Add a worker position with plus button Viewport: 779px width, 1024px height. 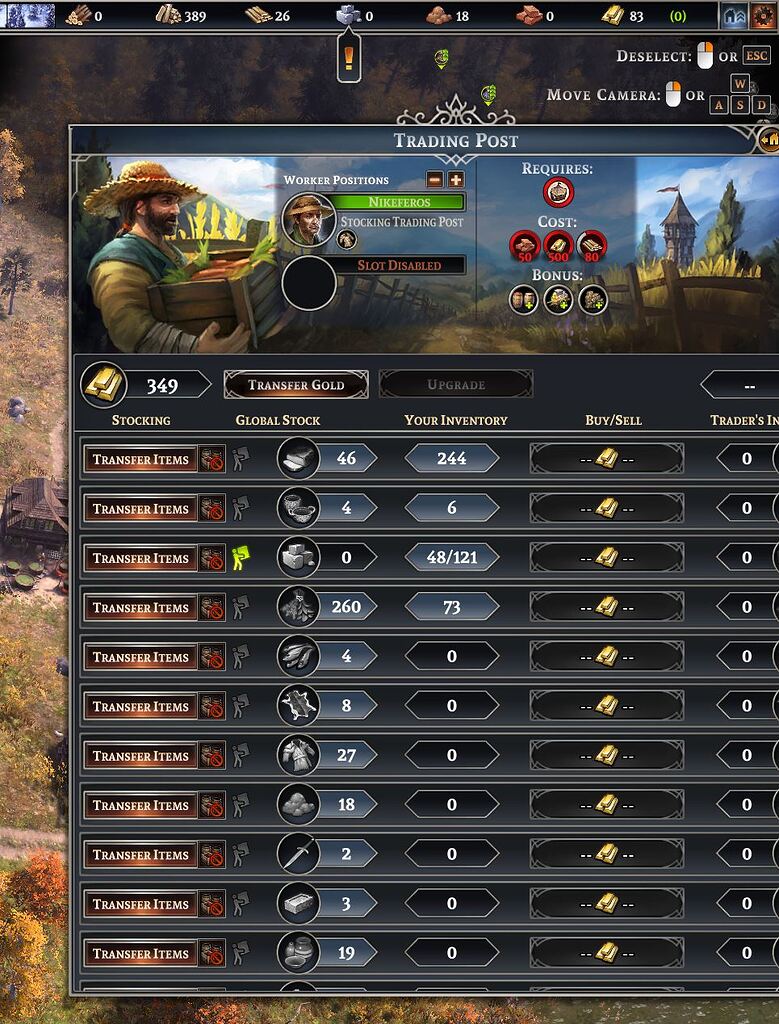tap(456, 180)
